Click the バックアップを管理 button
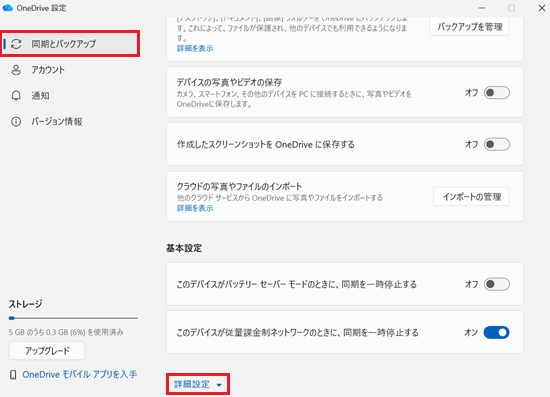 470,27
